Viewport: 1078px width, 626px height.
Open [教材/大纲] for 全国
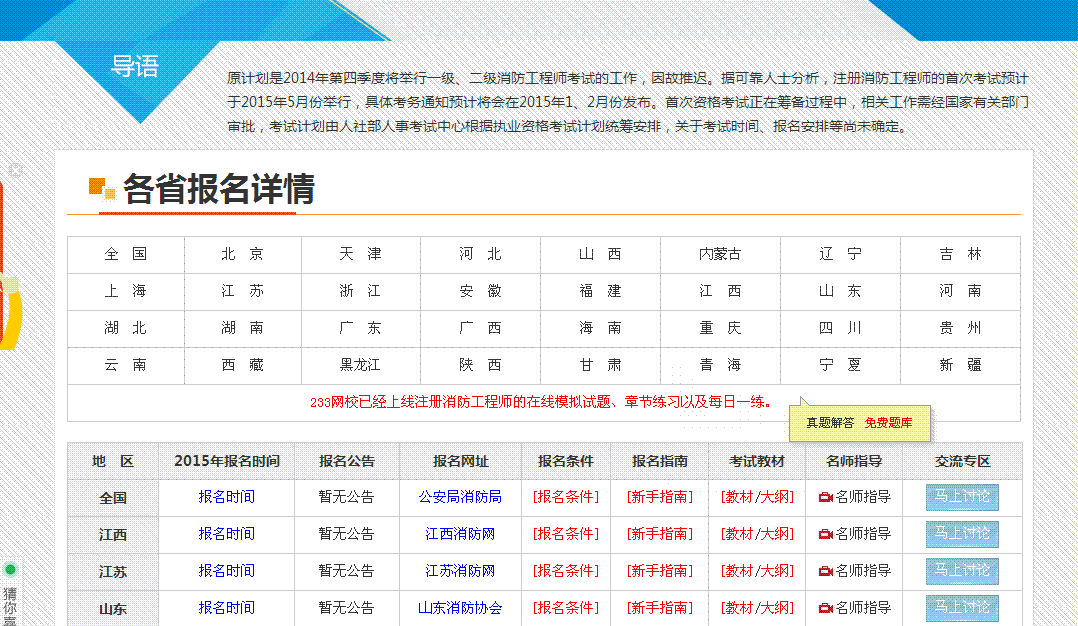coord(757,498)
